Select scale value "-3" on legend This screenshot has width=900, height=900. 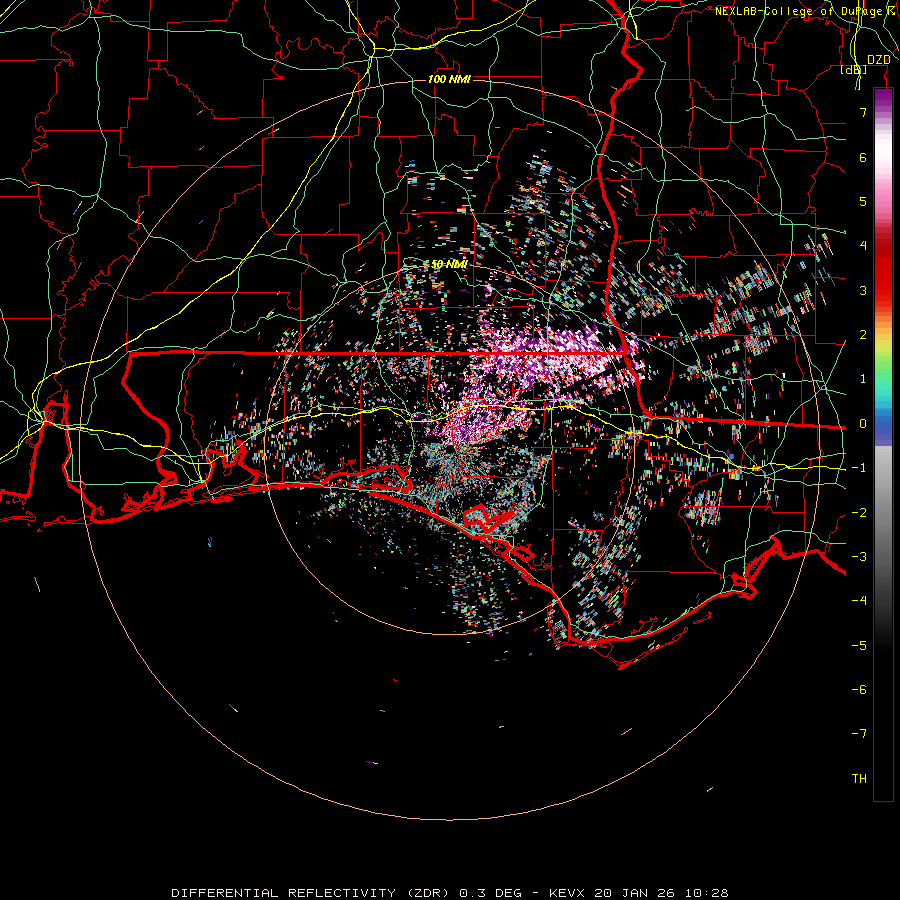[859, 557]
